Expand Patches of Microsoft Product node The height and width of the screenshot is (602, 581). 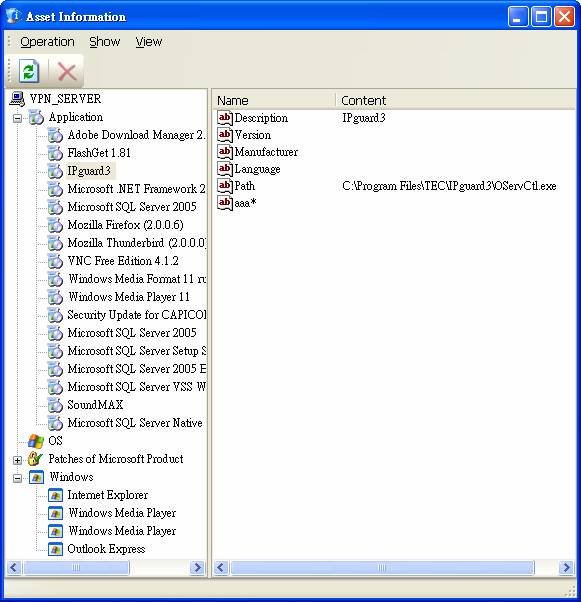click(x=17, y=460)
